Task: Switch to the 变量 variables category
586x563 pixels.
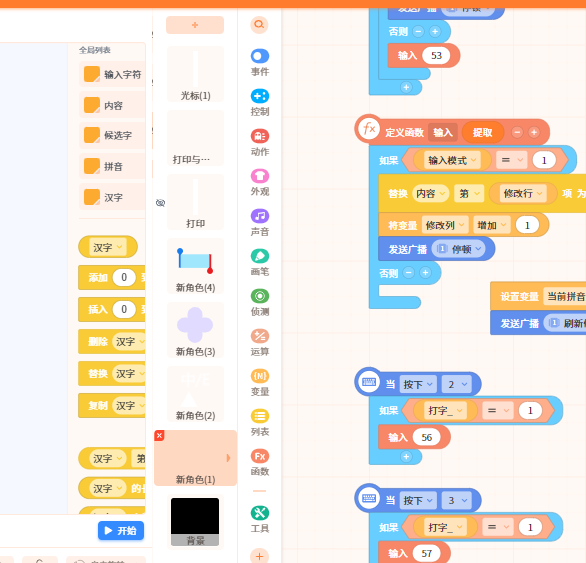Action: click(260, 383)
